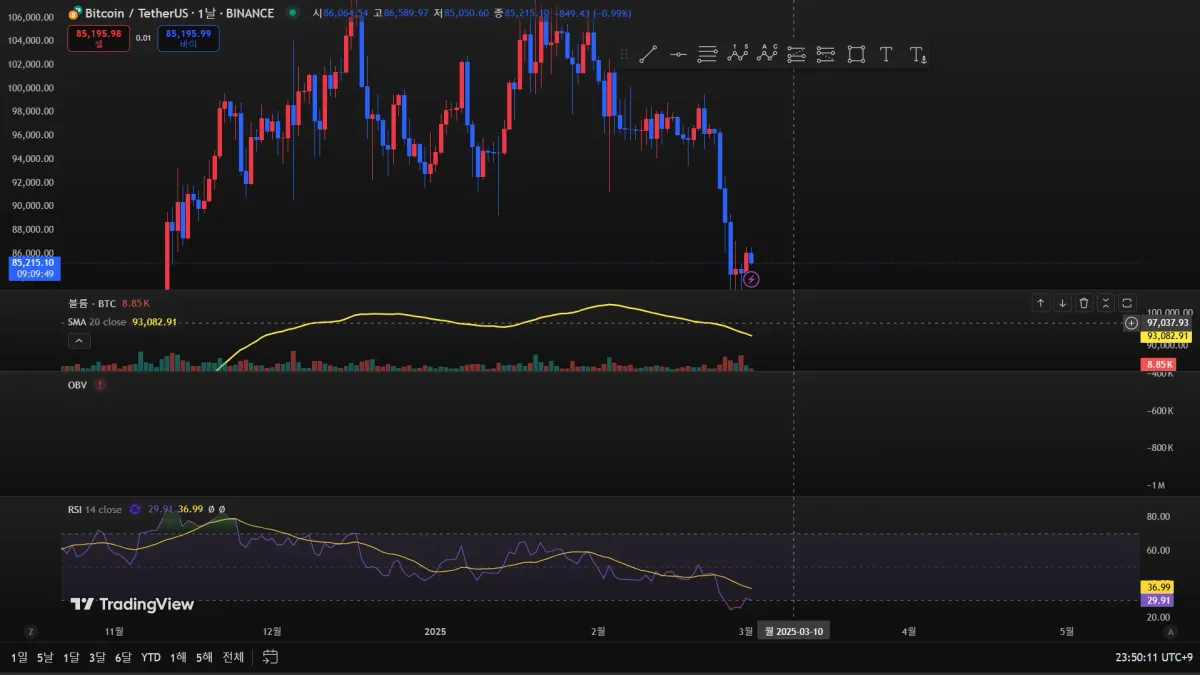Image resolution: width=1200 pixels, height=675 pixels.
Task: Select the Horizontal Line drawing tool
Action: (x=678, y=54)
